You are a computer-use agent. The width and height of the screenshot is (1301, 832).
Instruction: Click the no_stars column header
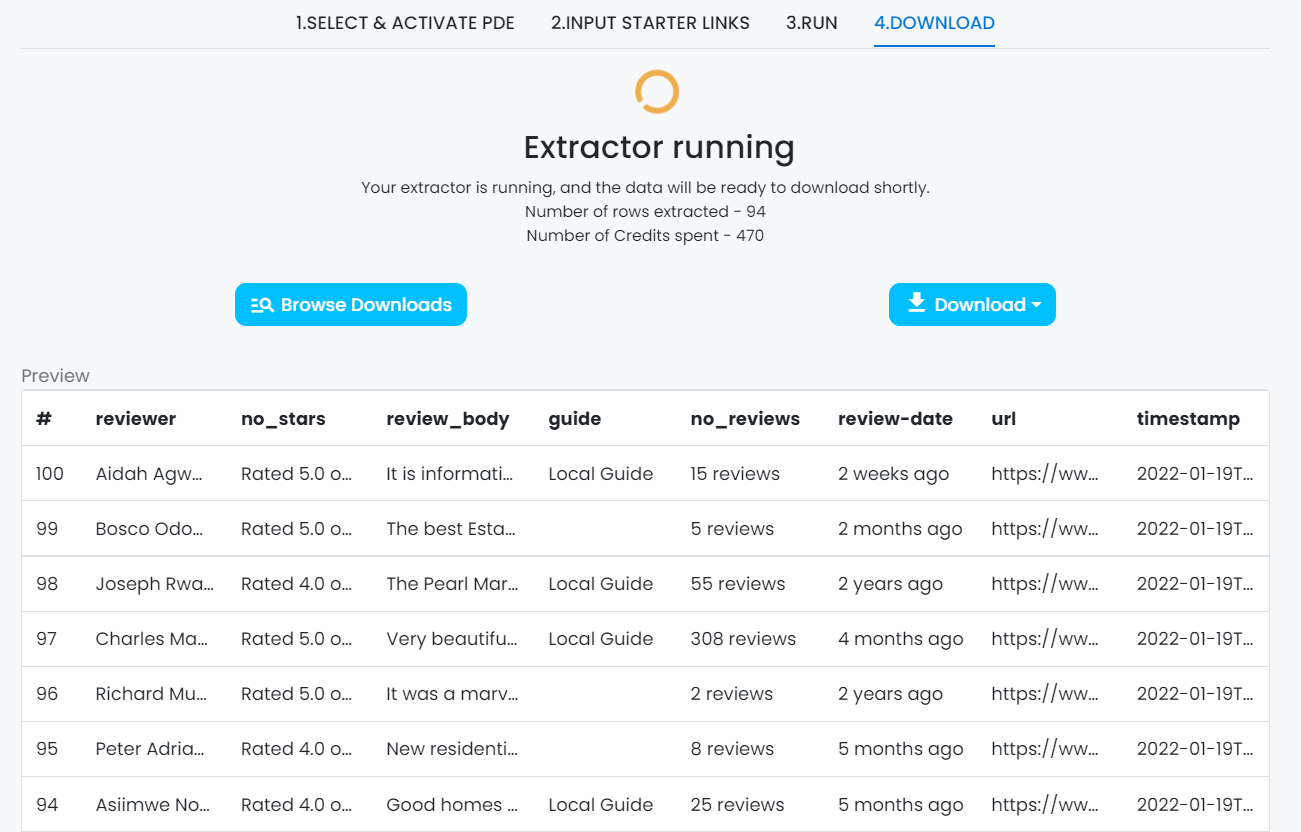283,419
